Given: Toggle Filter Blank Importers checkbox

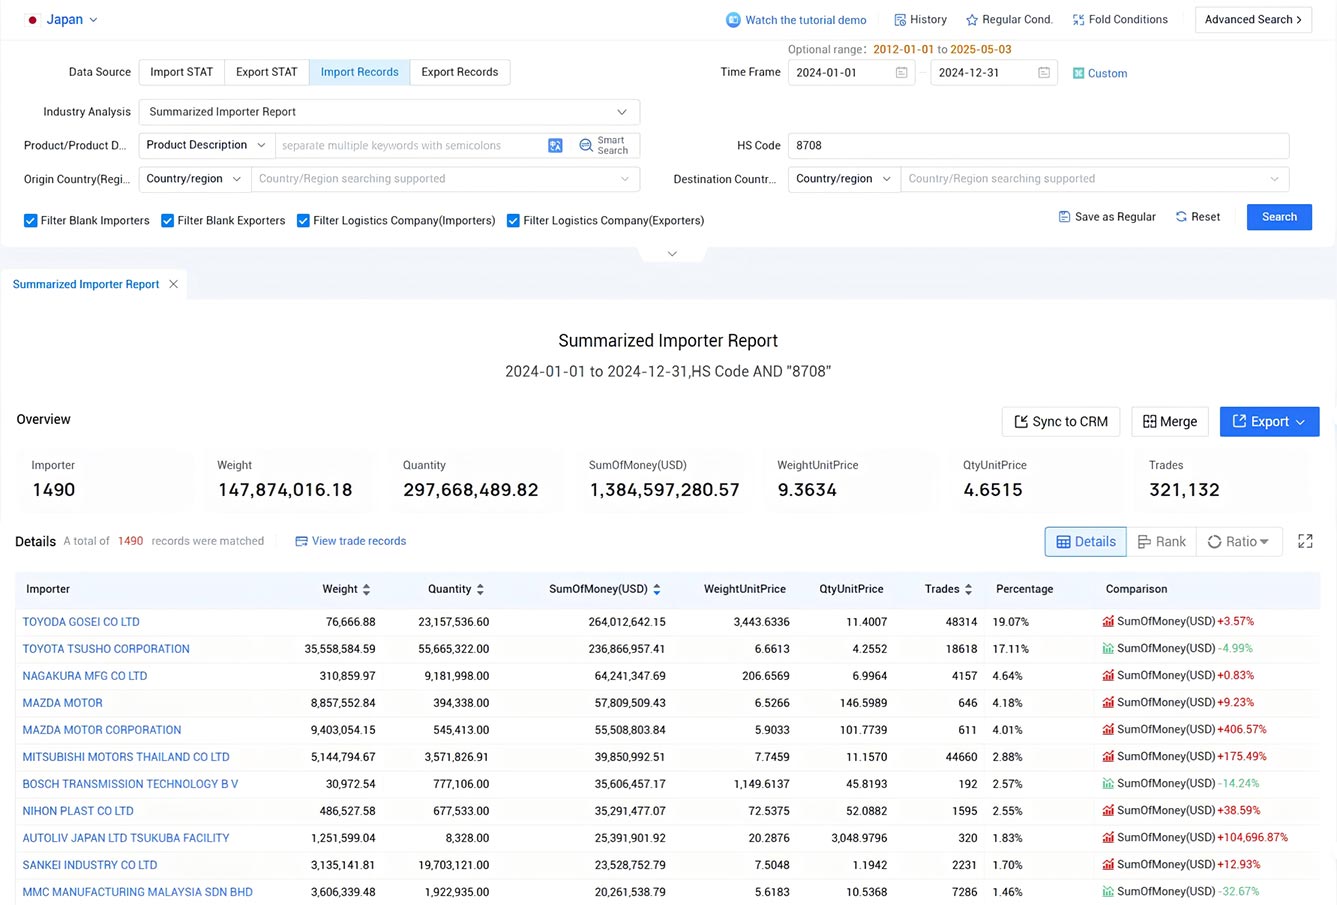Looking at the screenshot, I should tap(30, 221).
